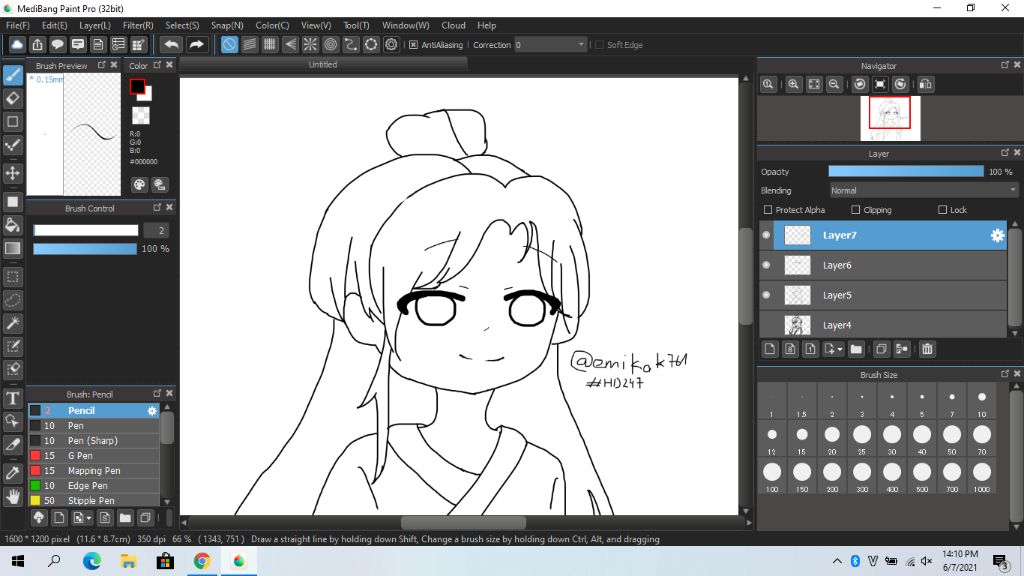The width and height of the screenshot is (1024, 576).
Task: Adjust the layer Opacity slider
Action: point(906,171)
